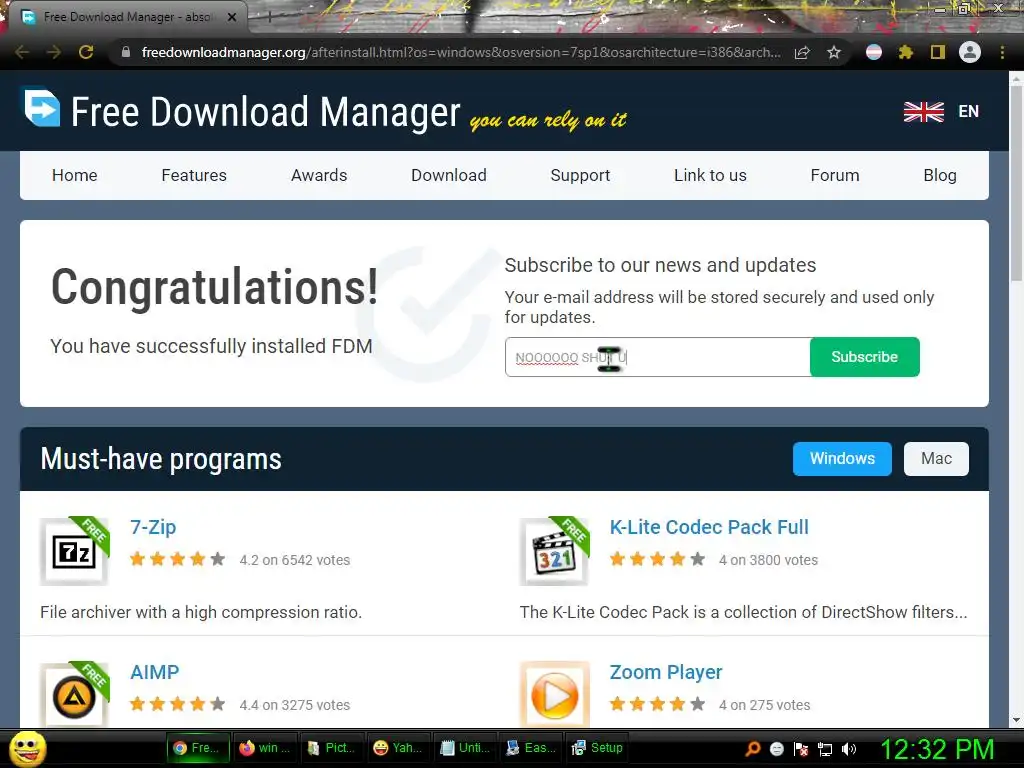Click the UK flag language icon
The image size is (1024, 768).
point(923,112)
